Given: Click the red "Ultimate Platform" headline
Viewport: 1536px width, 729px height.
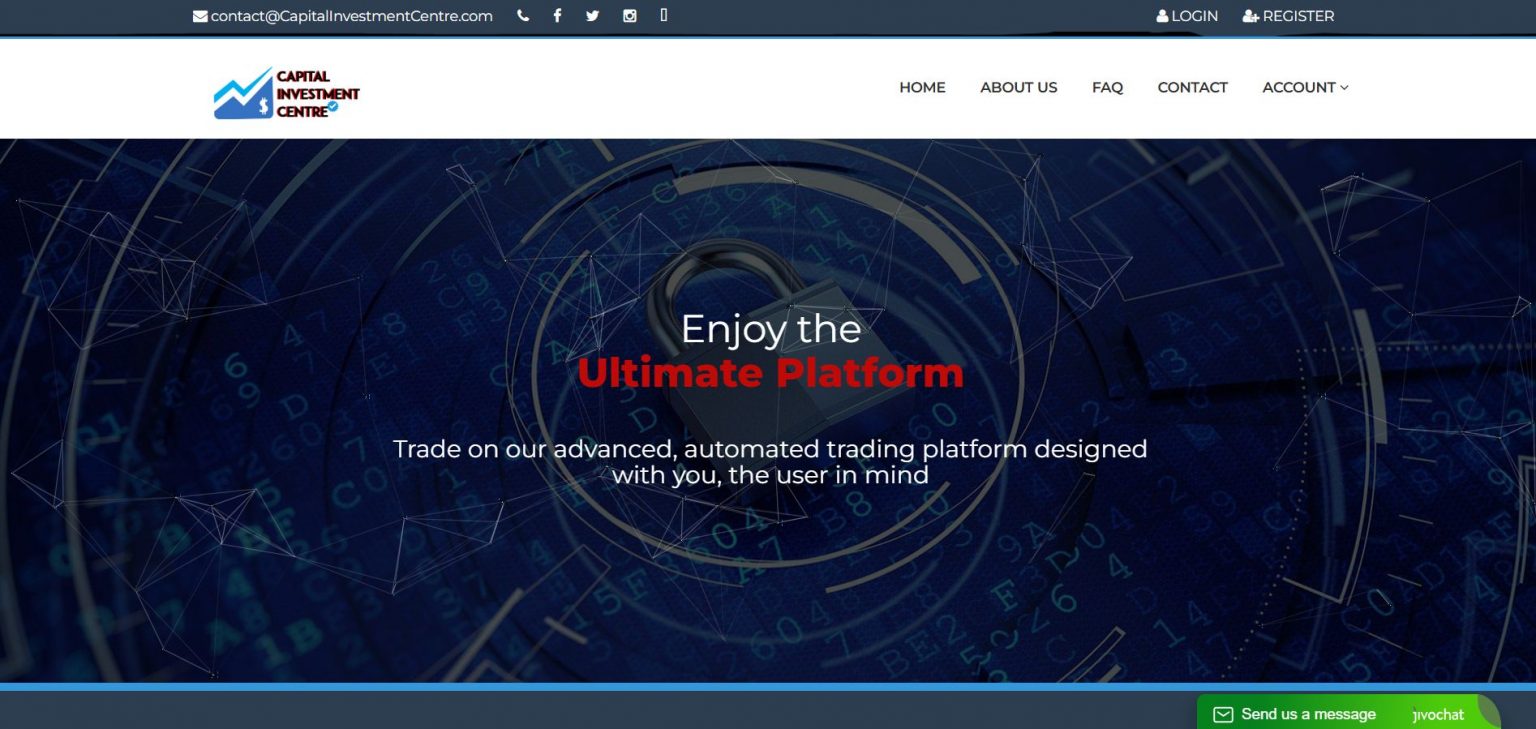Looking at the screenshot, I should coord(770,373).
